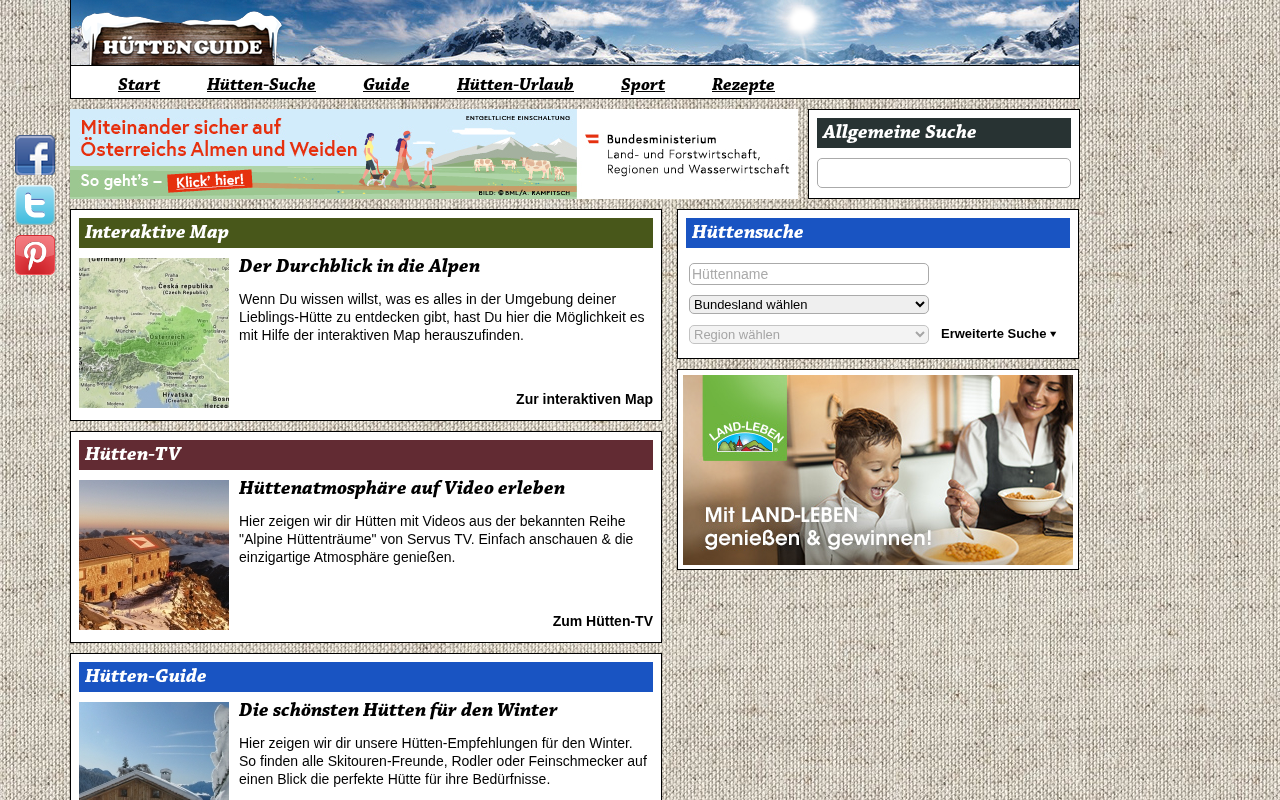Click the Bundesministerium logo in the banner
1280x800 pixels.
687,154
